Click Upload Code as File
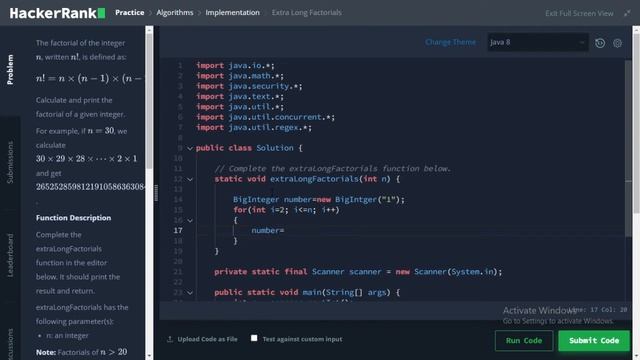 207,339
